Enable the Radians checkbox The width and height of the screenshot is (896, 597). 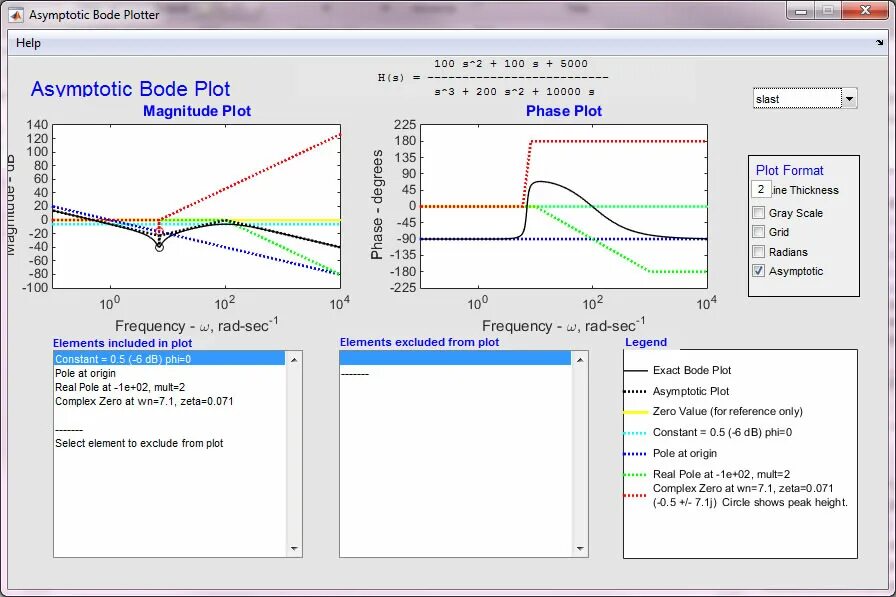click(x=758, y=251)
